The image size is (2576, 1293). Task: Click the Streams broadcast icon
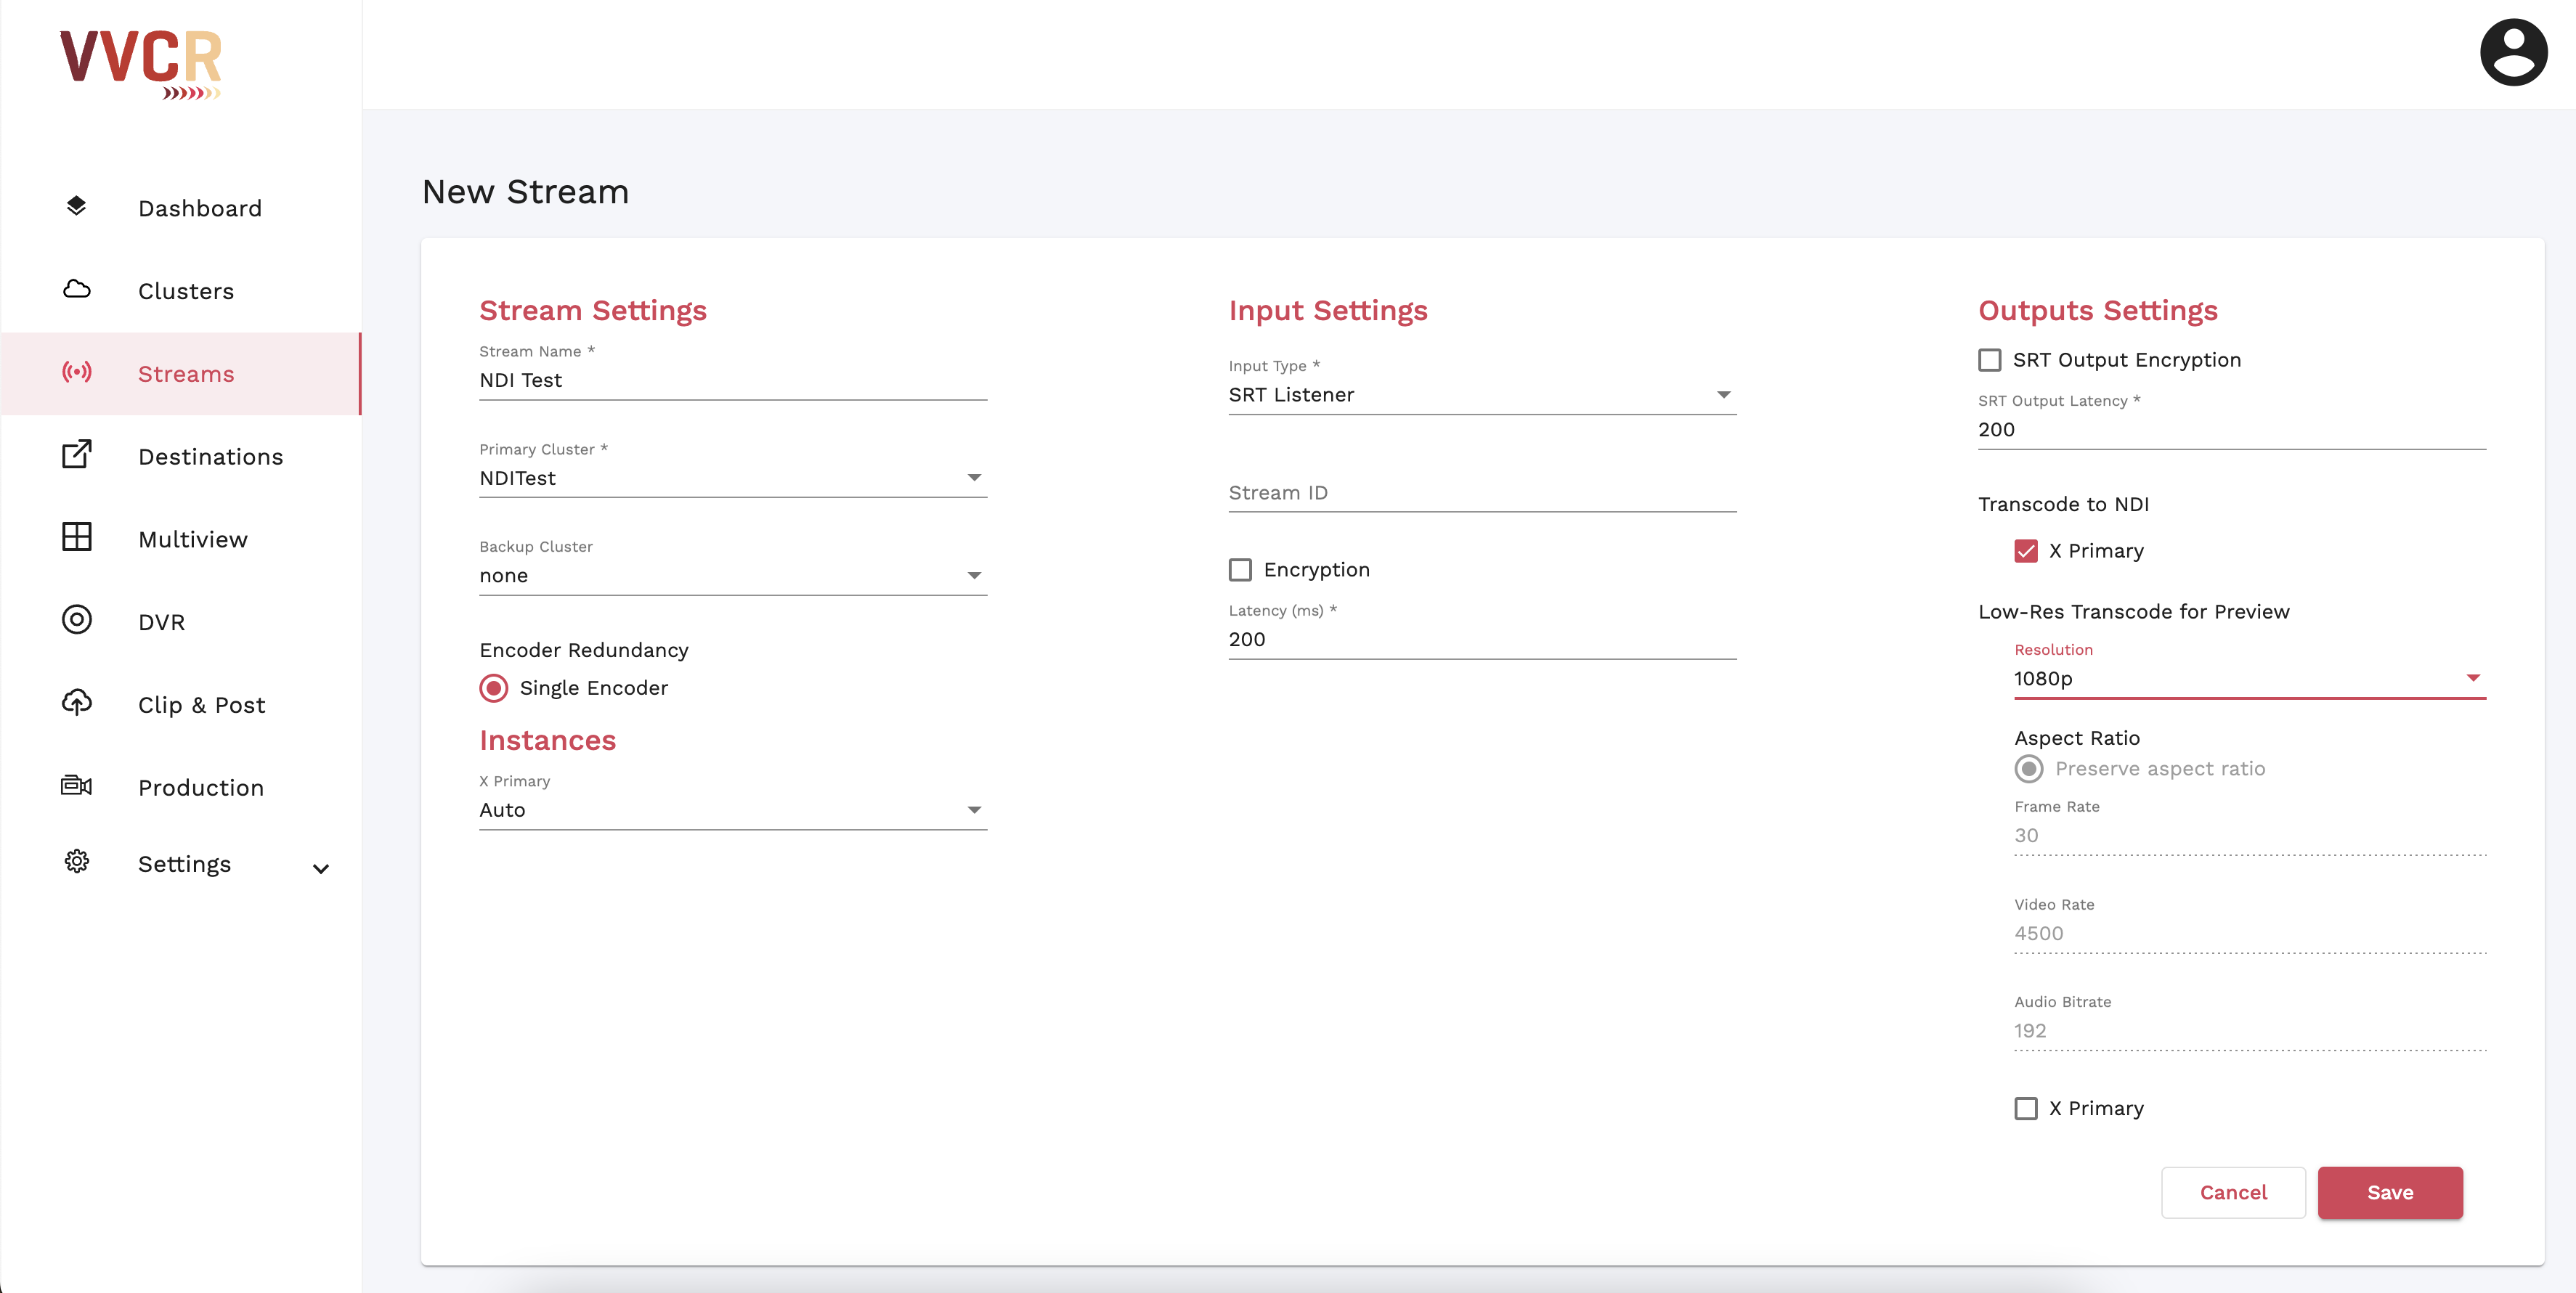(x=78, y=372)
